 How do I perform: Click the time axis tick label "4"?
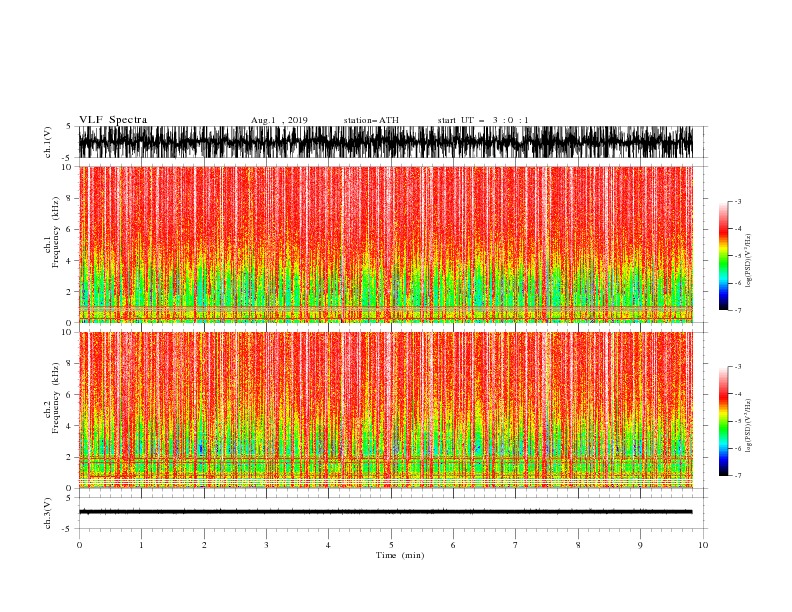point(328,545)
